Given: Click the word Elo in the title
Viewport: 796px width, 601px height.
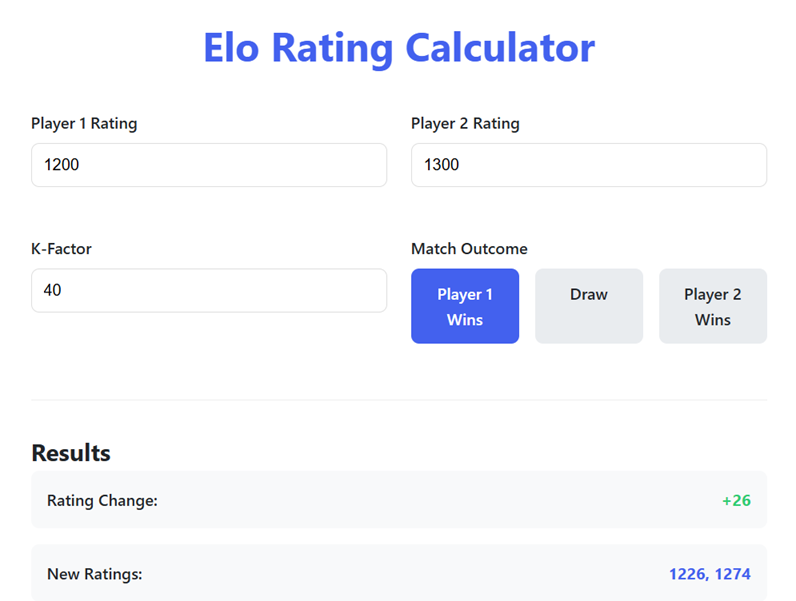Looking at the screenshot, I should coord(237,47).
